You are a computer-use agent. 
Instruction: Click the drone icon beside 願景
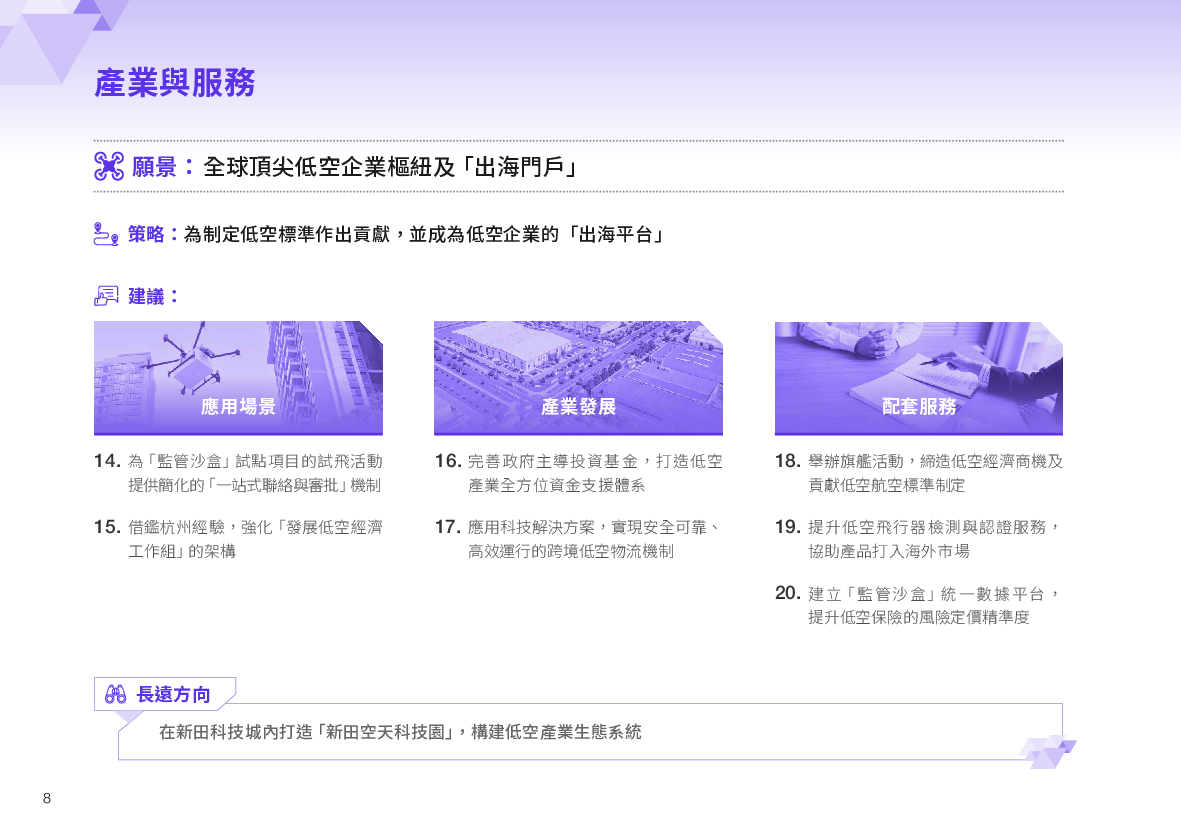click(108, 167)
